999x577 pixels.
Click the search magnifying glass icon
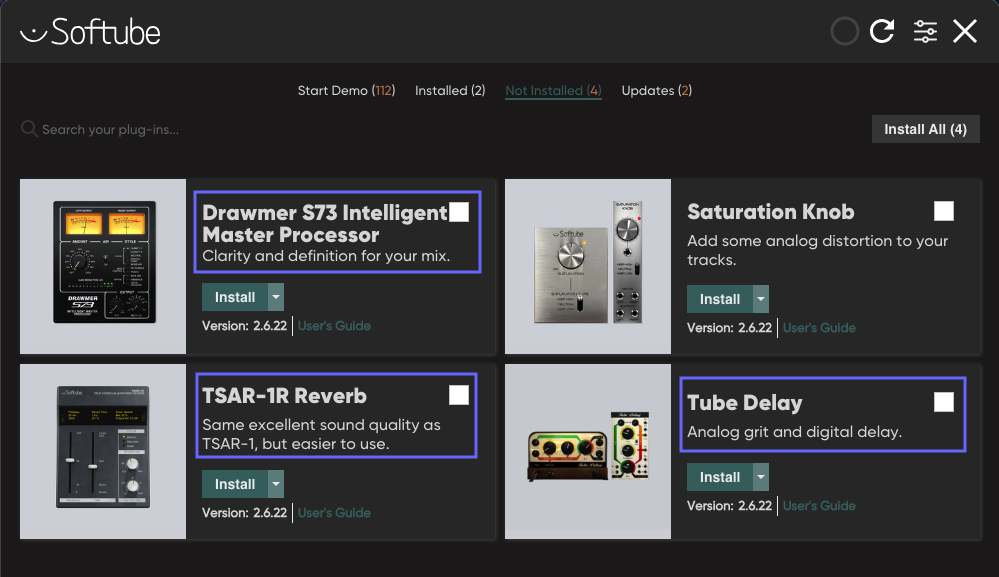29,128
